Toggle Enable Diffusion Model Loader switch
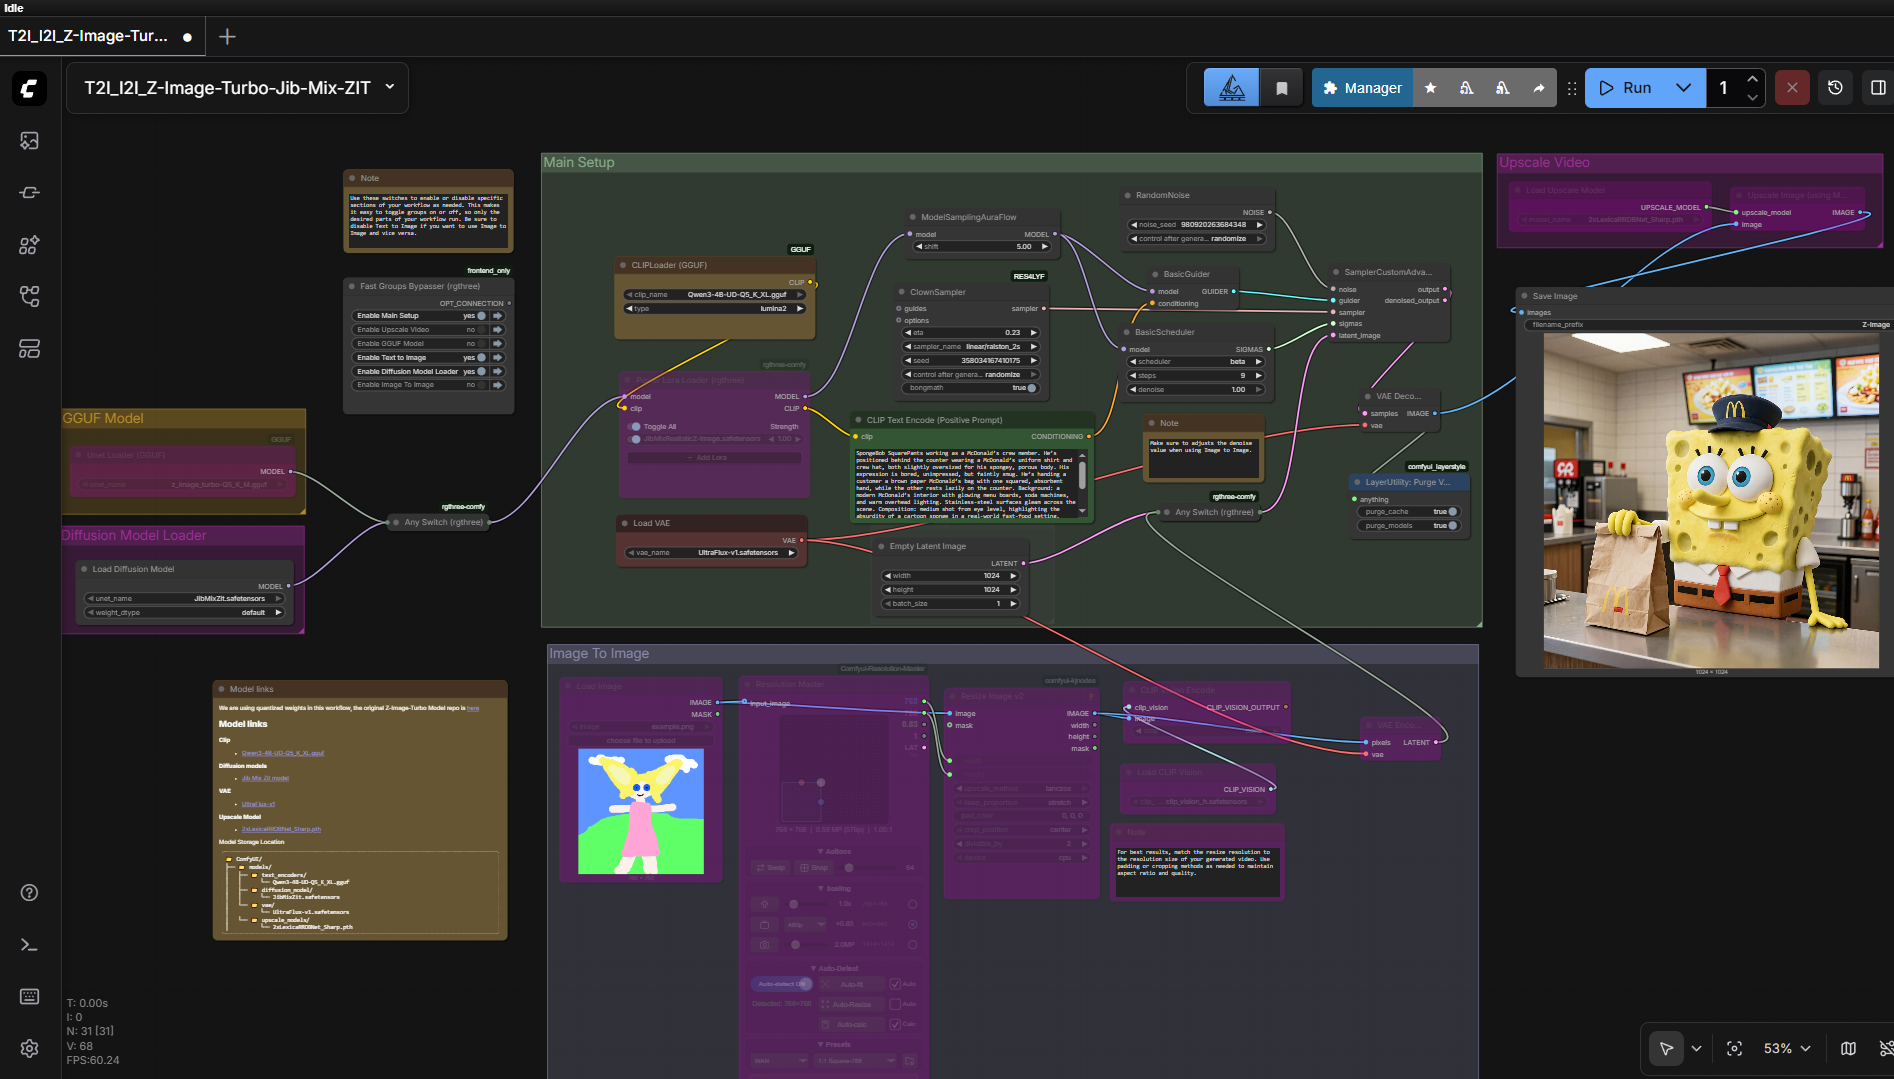 (481, 371)
